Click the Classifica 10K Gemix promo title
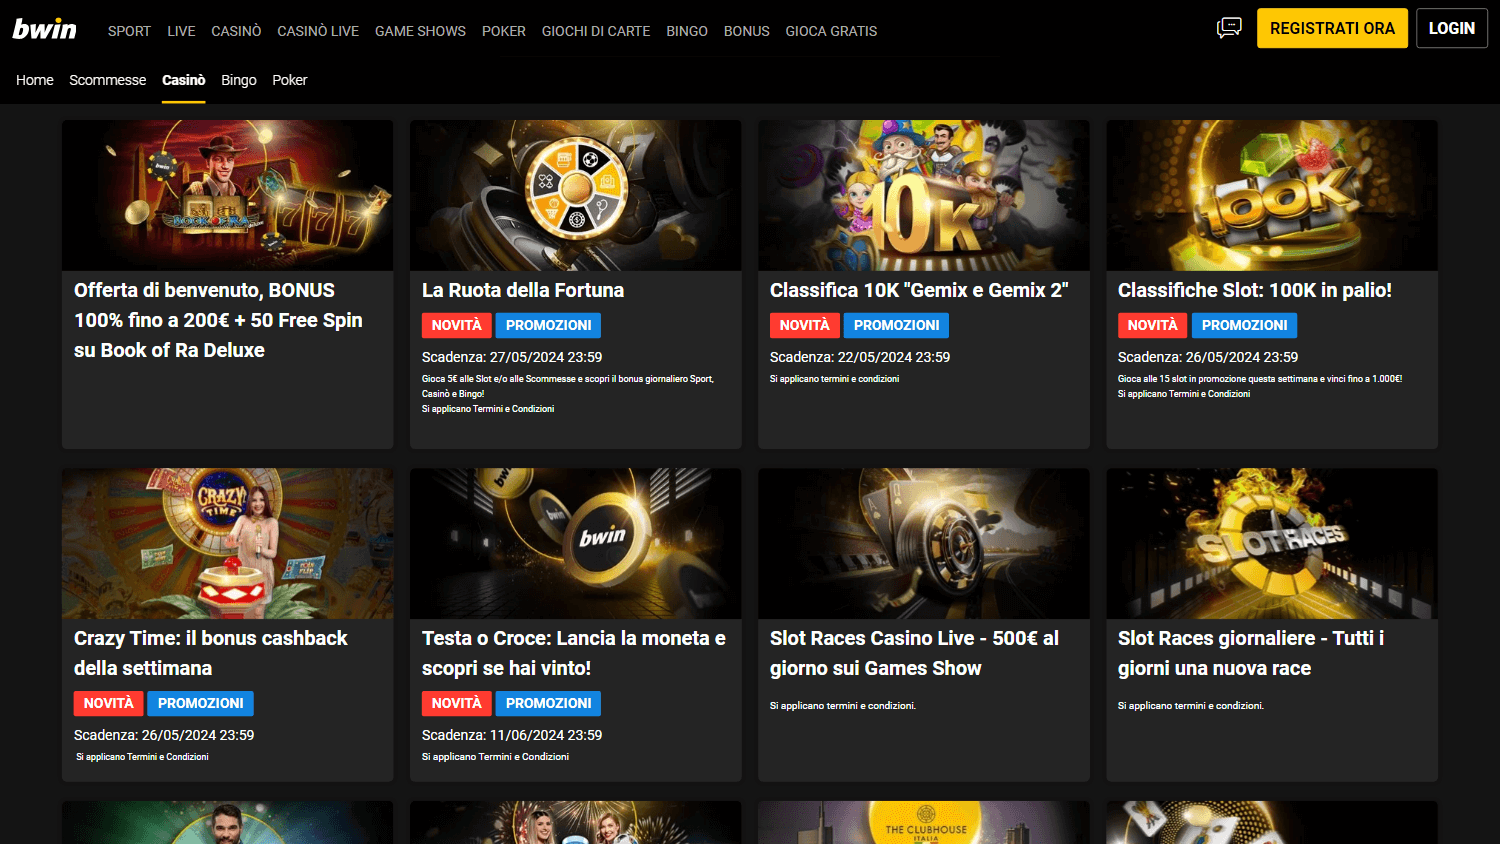This screenshot has width=1500, height=844. (x=918, y=290)
